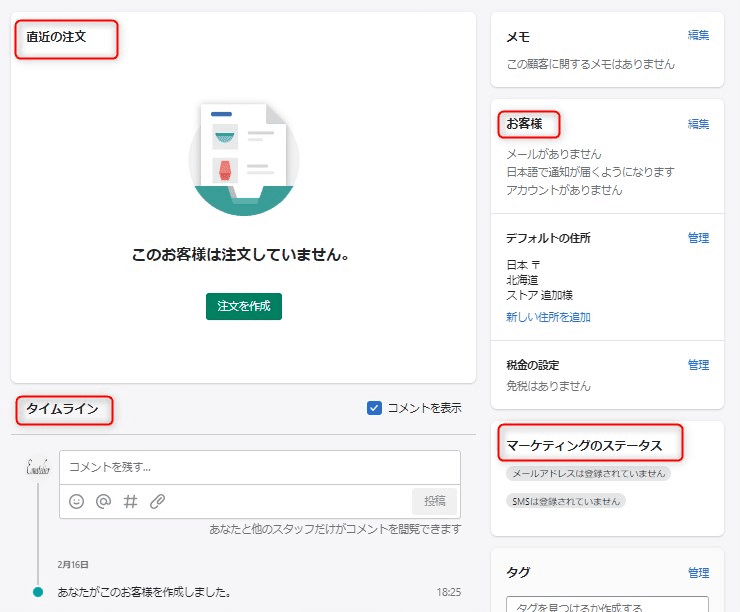This screenshot has width=740, height=612.
Task: Click the 注文を作成 button
Action: 244,306
